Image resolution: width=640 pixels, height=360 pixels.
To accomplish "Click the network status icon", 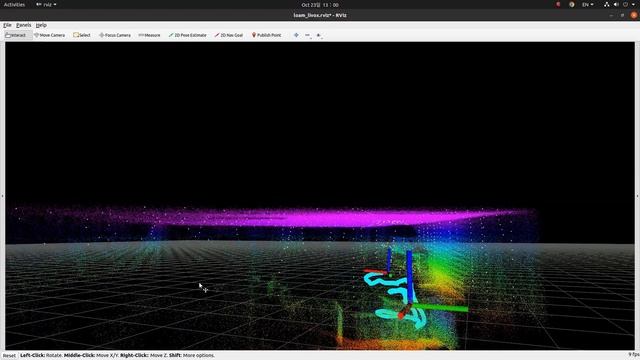I will pos(607,4).
